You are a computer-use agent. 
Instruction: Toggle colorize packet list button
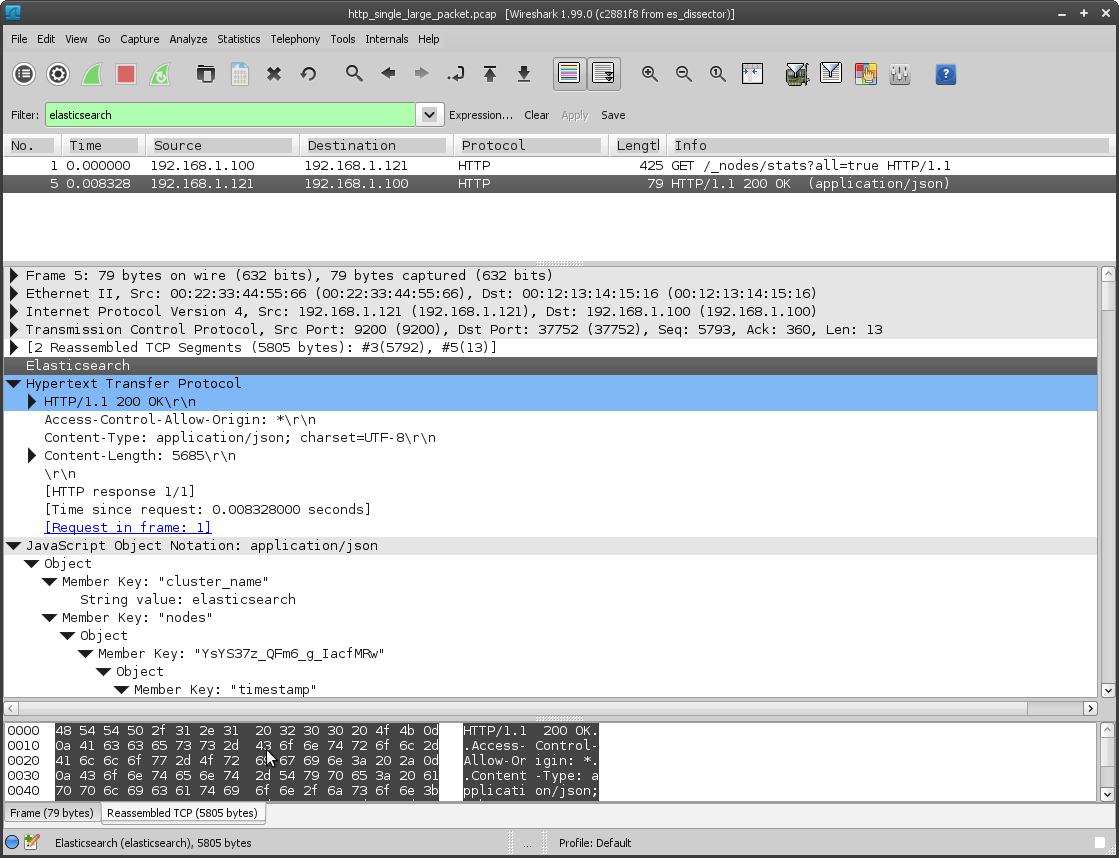point(569,74)
